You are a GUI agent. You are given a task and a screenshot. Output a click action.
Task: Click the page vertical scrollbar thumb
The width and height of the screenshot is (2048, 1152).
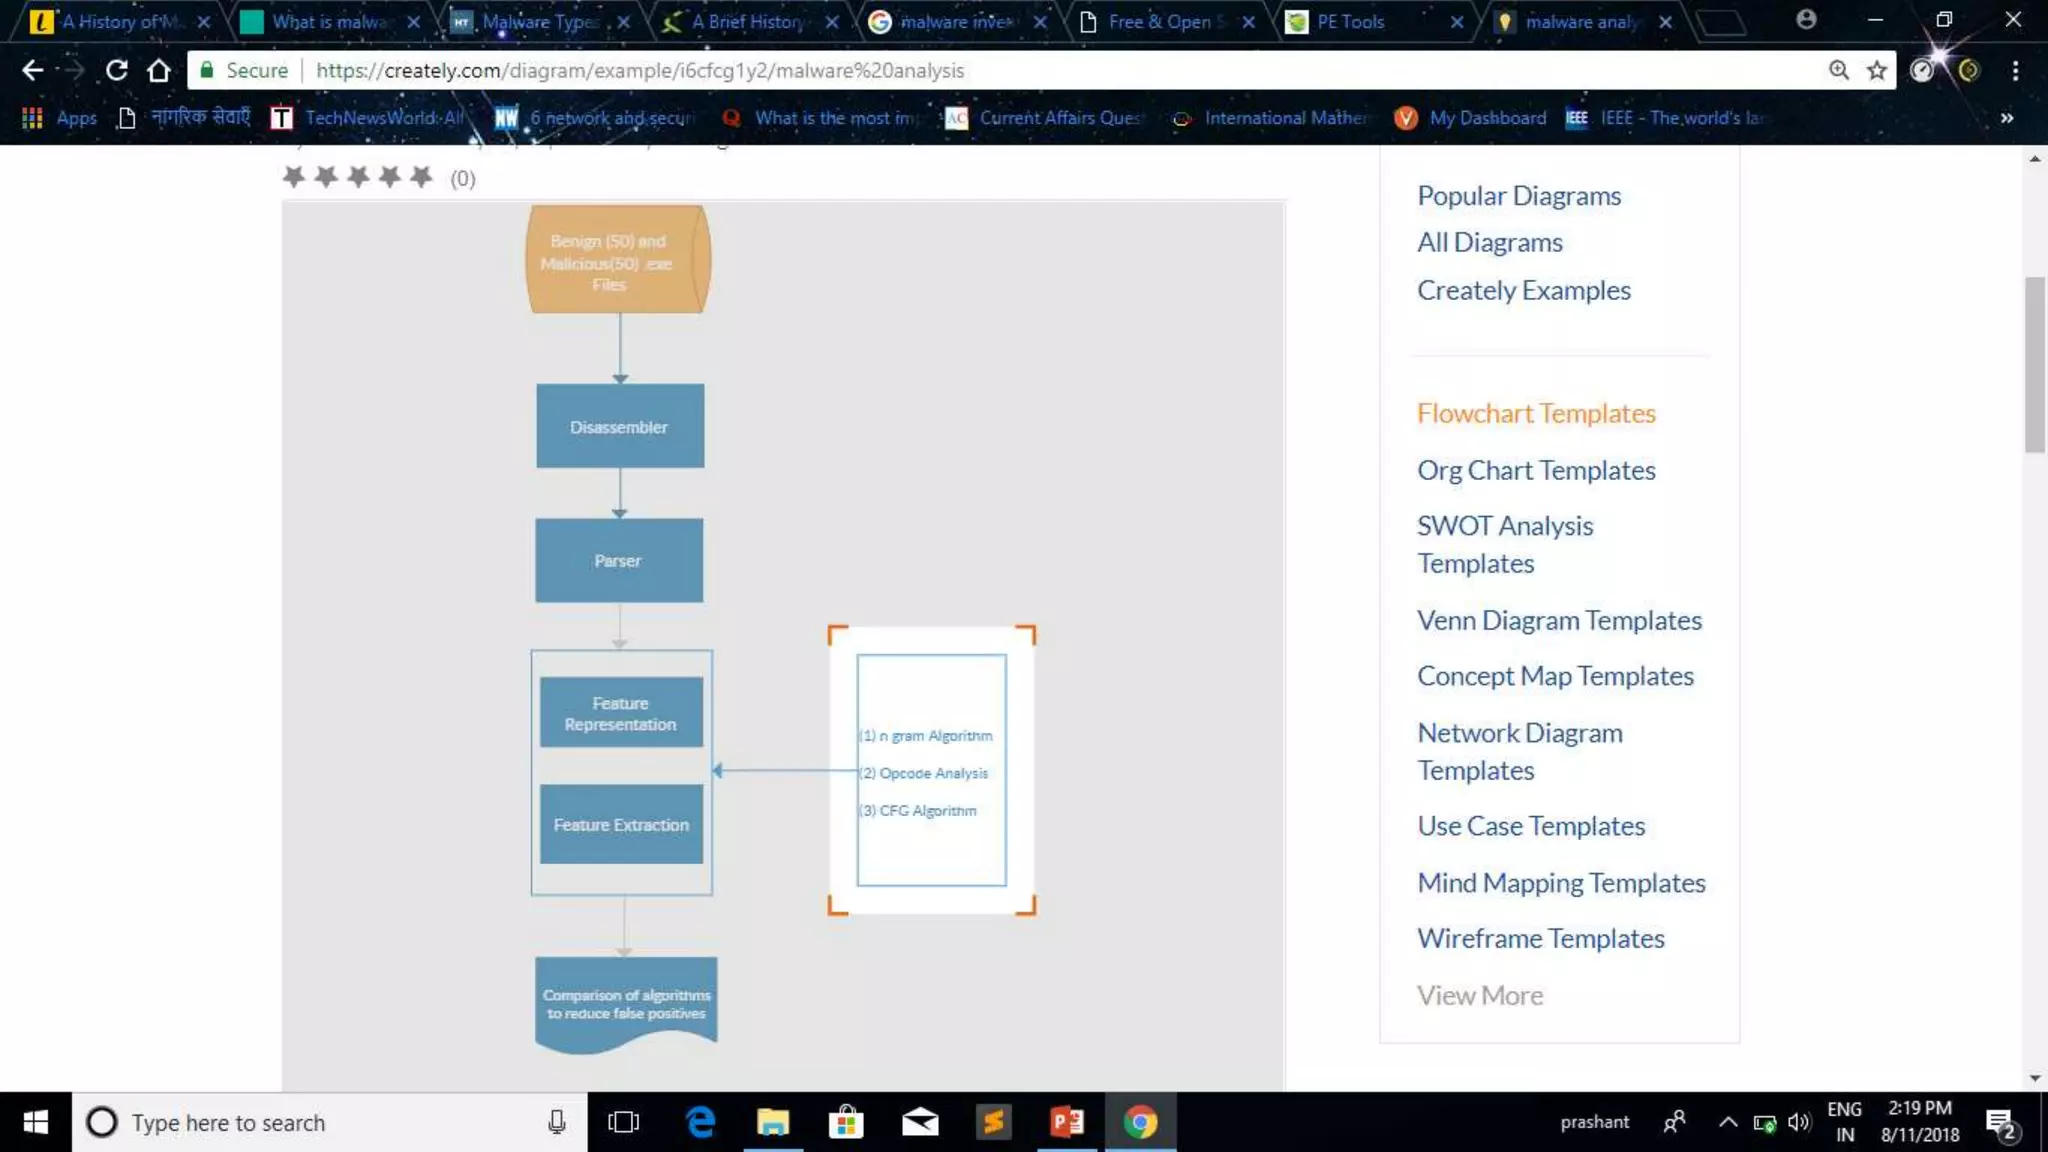pos(2034,365)
